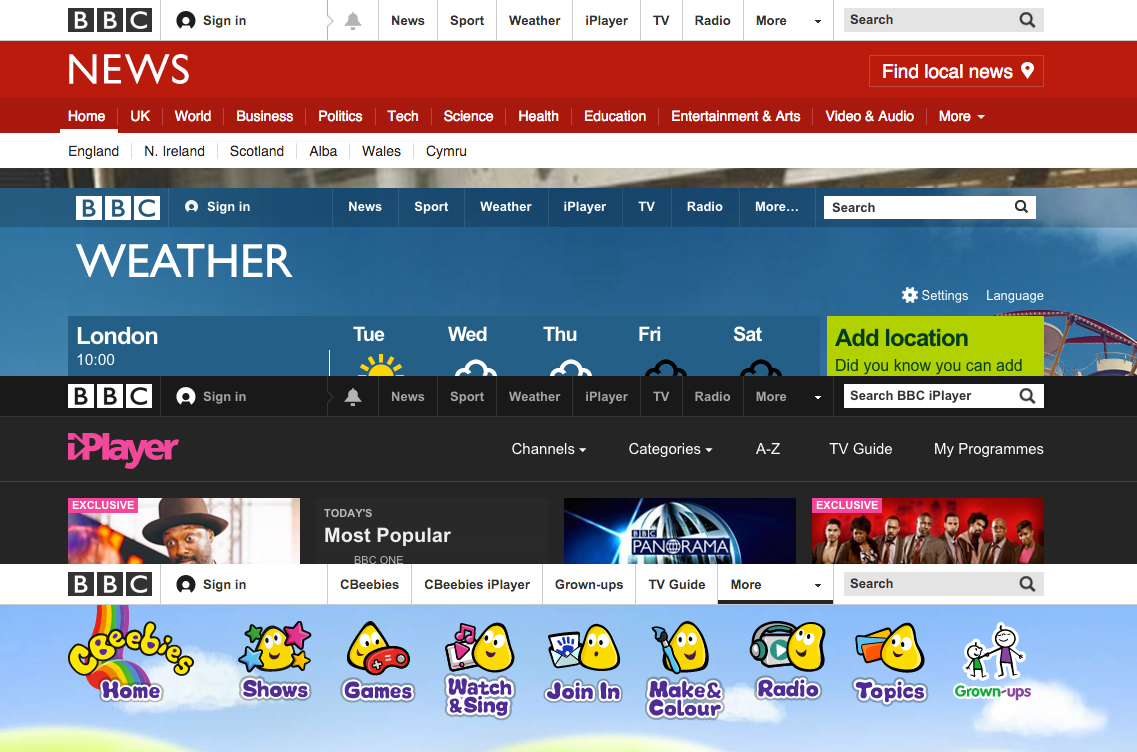Image resolution: width=1137 pixels, height=752 pixels.
Task: Click the Find local news button
Action: (x=955, y=71)
